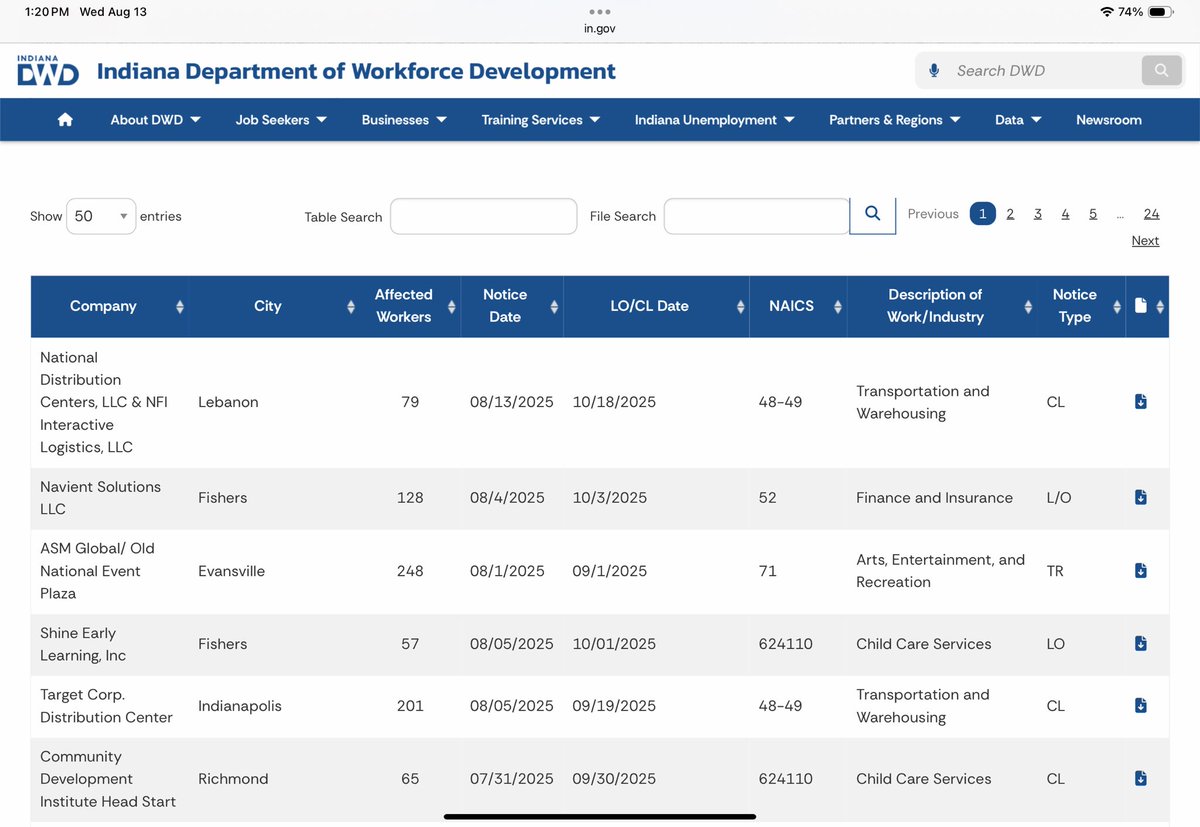Download the Target Corp. Distribution Center notice
The width and height of the screenshot is (1200, 827).
[1141, 705]
